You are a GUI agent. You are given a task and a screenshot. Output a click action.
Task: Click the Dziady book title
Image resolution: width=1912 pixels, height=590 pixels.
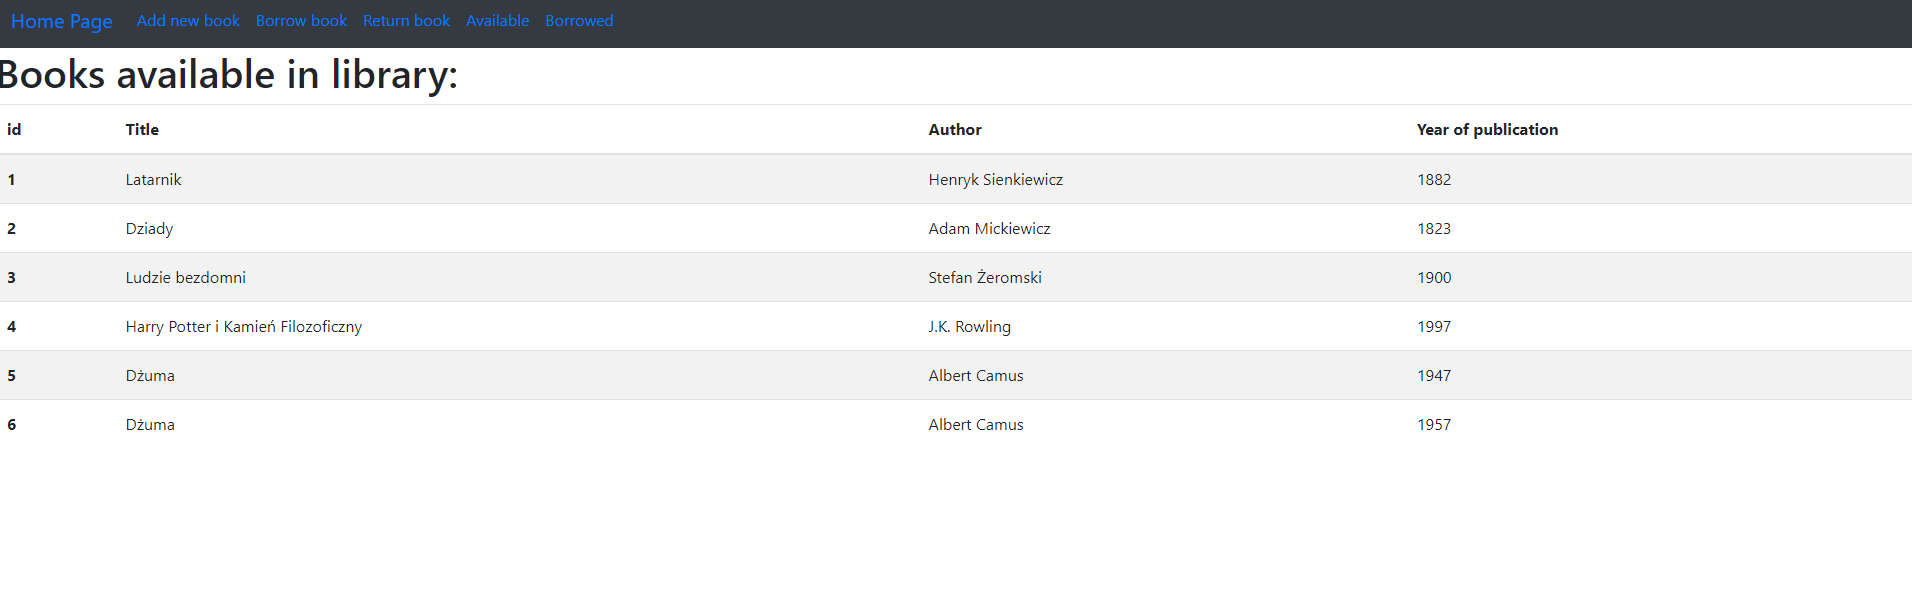(150, 228)
